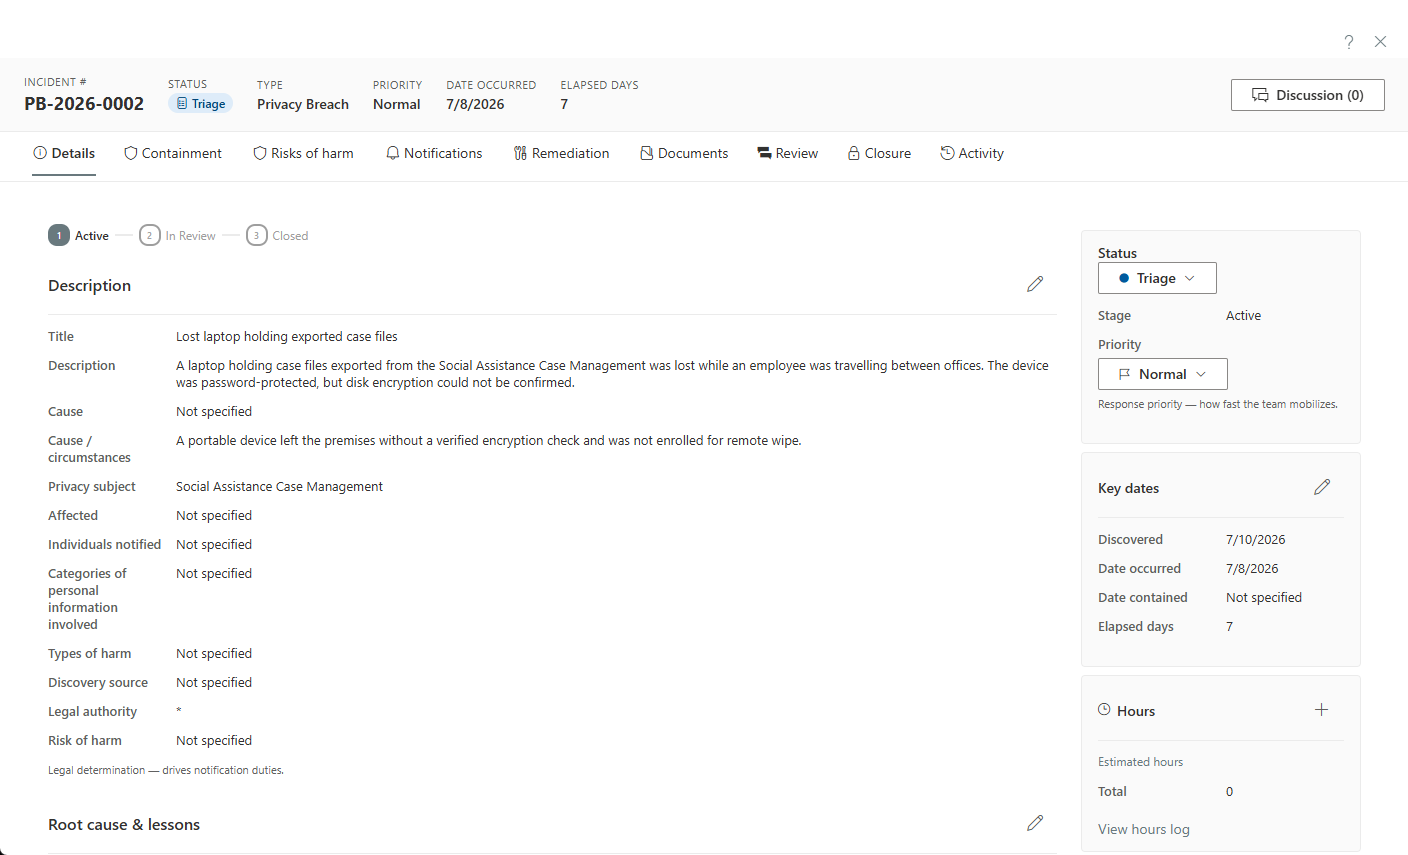Screen dimensions: 1408x855
Task: Click the lock icon on Closure tab
Action: (x=854, y=153)
